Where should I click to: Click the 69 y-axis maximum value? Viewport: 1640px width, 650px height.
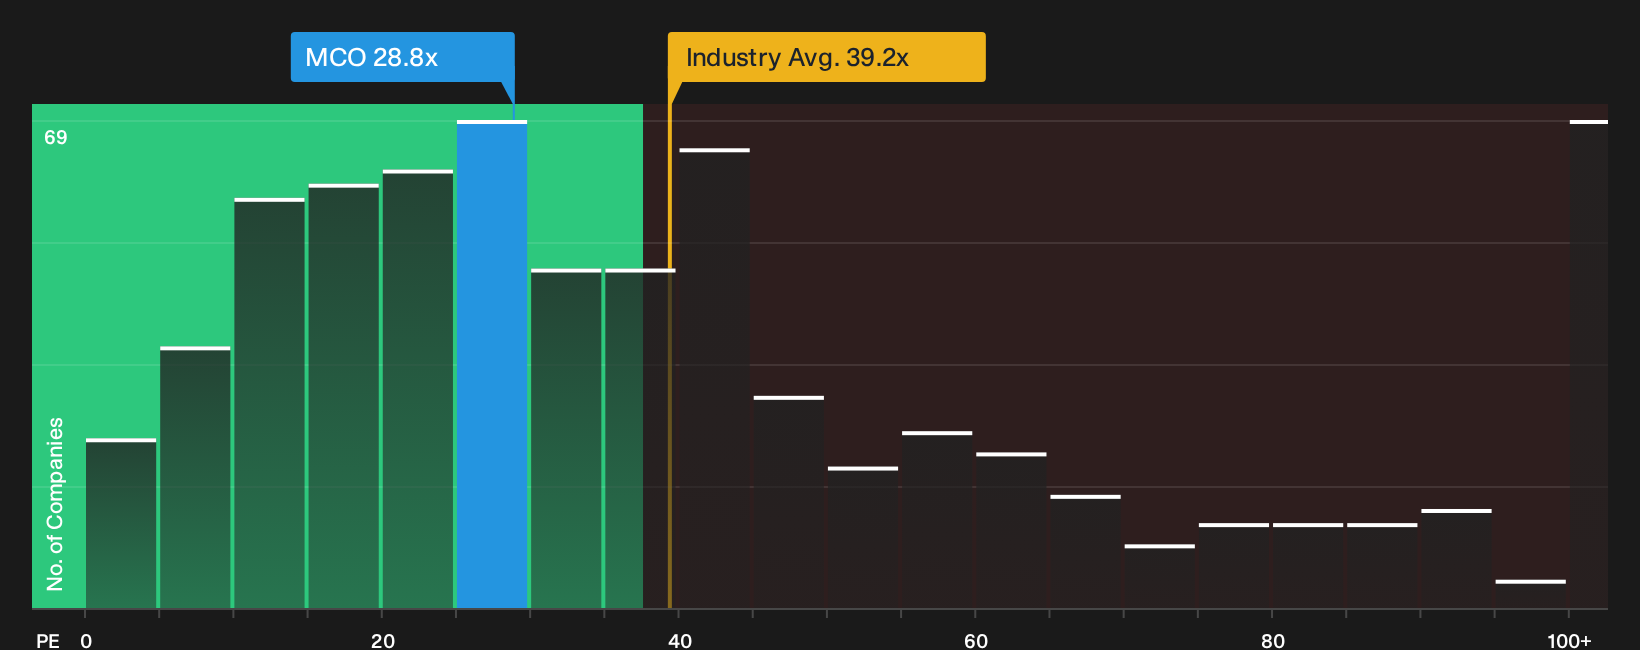pyautogui.click(x=56, y=137)
